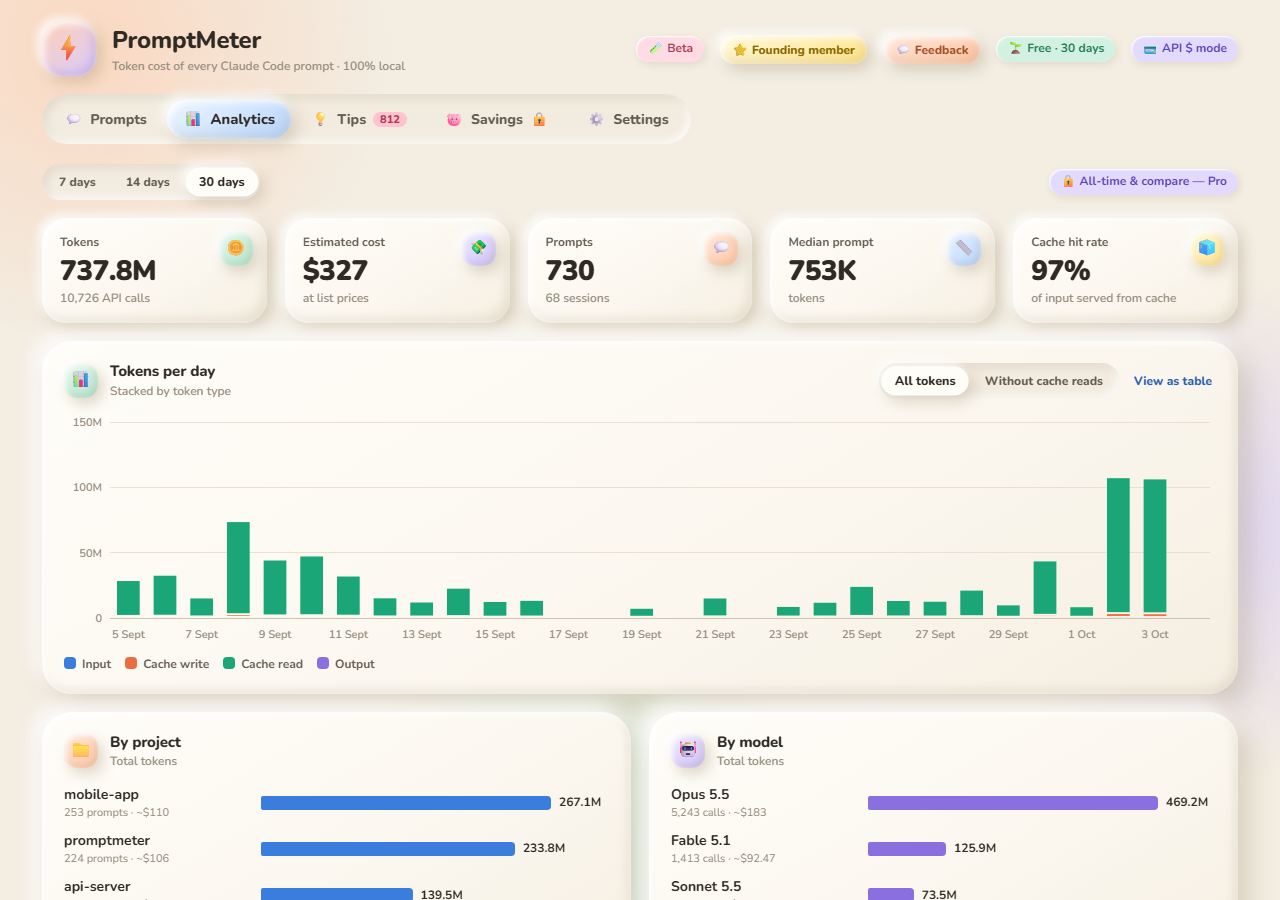Image resolution: width=1280 pixels, height=900 pixels.
Task: Click the cube icon on Cache hit rate card
Action: click(1207, 248)
